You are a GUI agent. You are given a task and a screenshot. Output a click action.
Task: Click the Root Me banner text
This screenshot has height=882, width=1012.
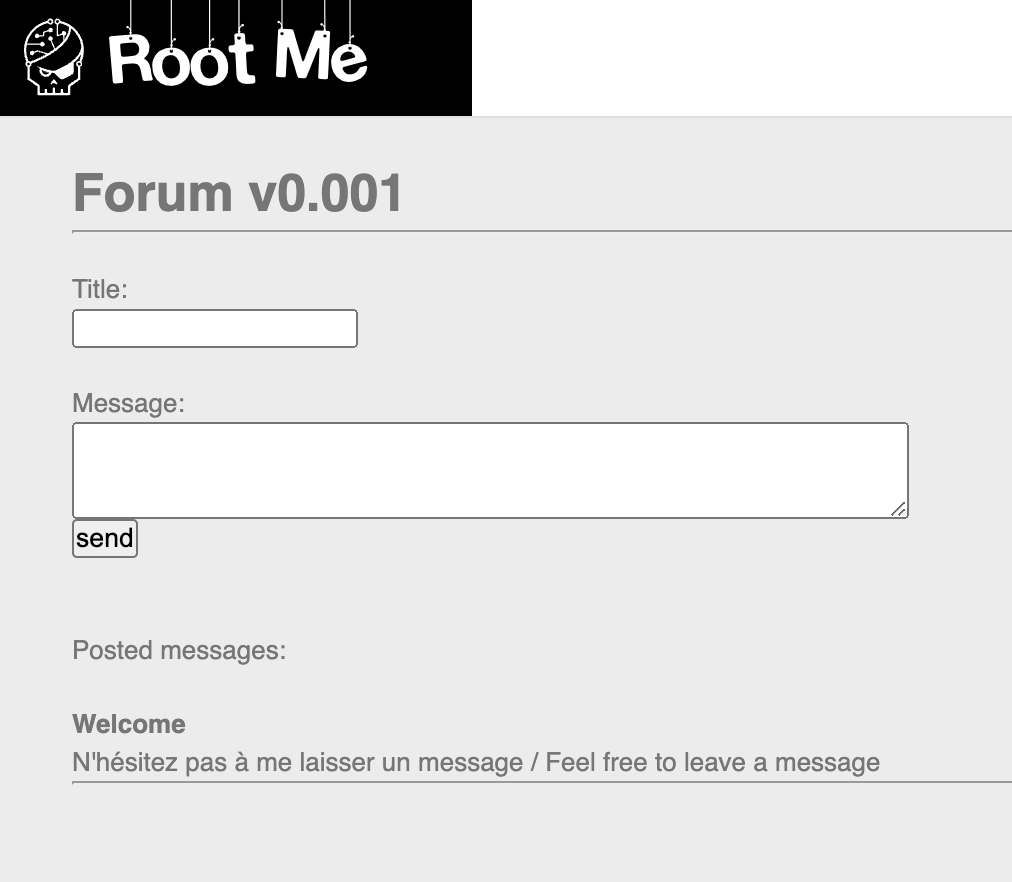(x=238, y=58)
